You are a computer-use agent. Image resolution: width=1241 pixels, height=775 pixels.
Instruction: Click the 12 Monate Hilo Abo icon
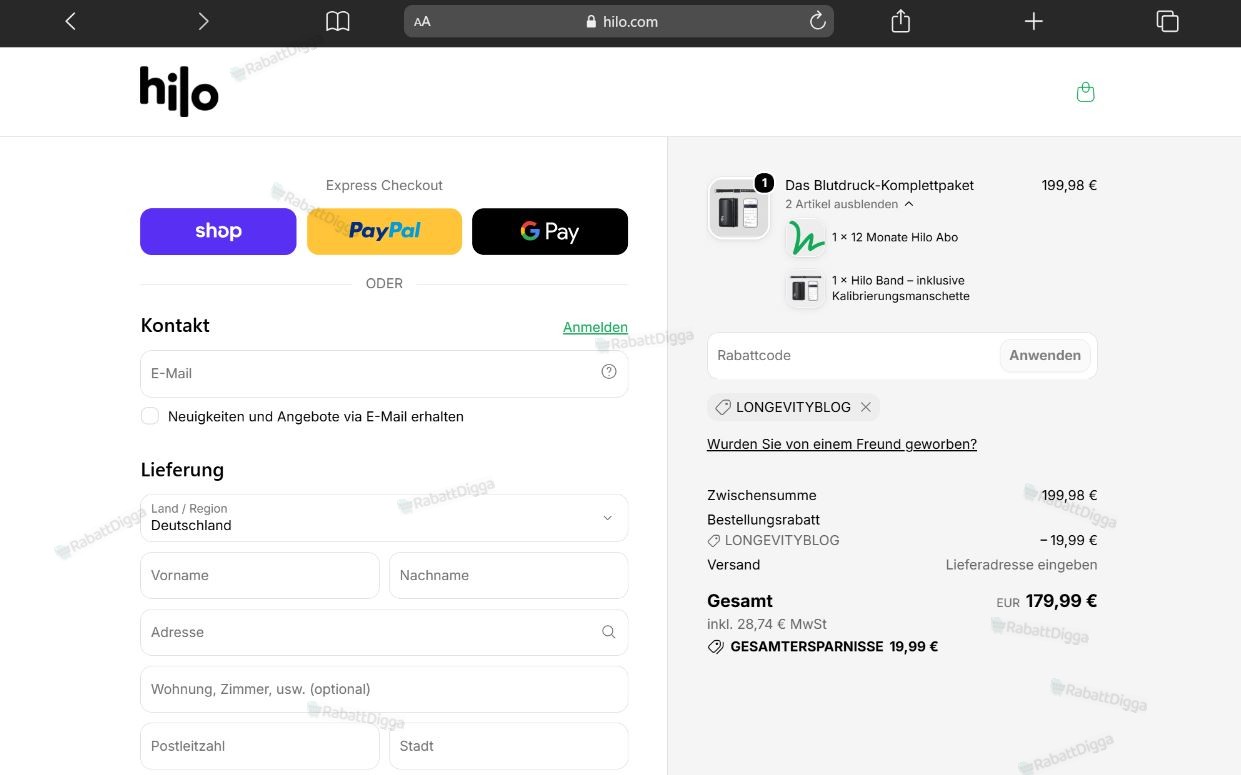[805, 238]
